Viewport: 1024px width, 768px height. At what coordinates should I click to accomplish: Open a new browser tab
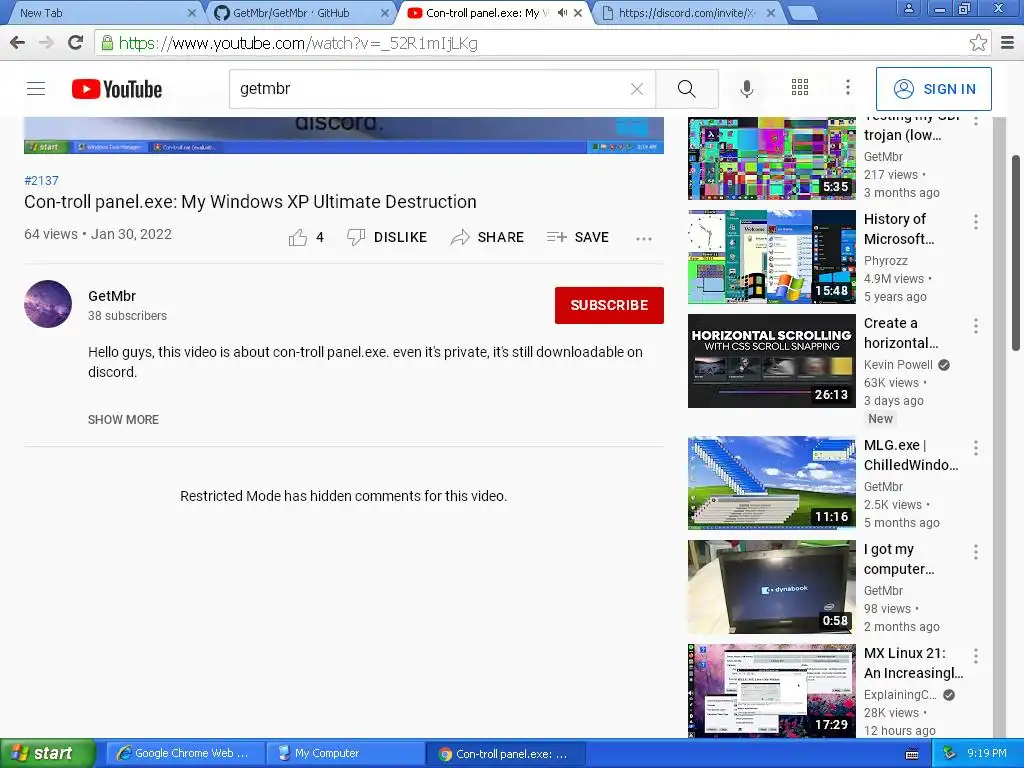coord(802,13)
